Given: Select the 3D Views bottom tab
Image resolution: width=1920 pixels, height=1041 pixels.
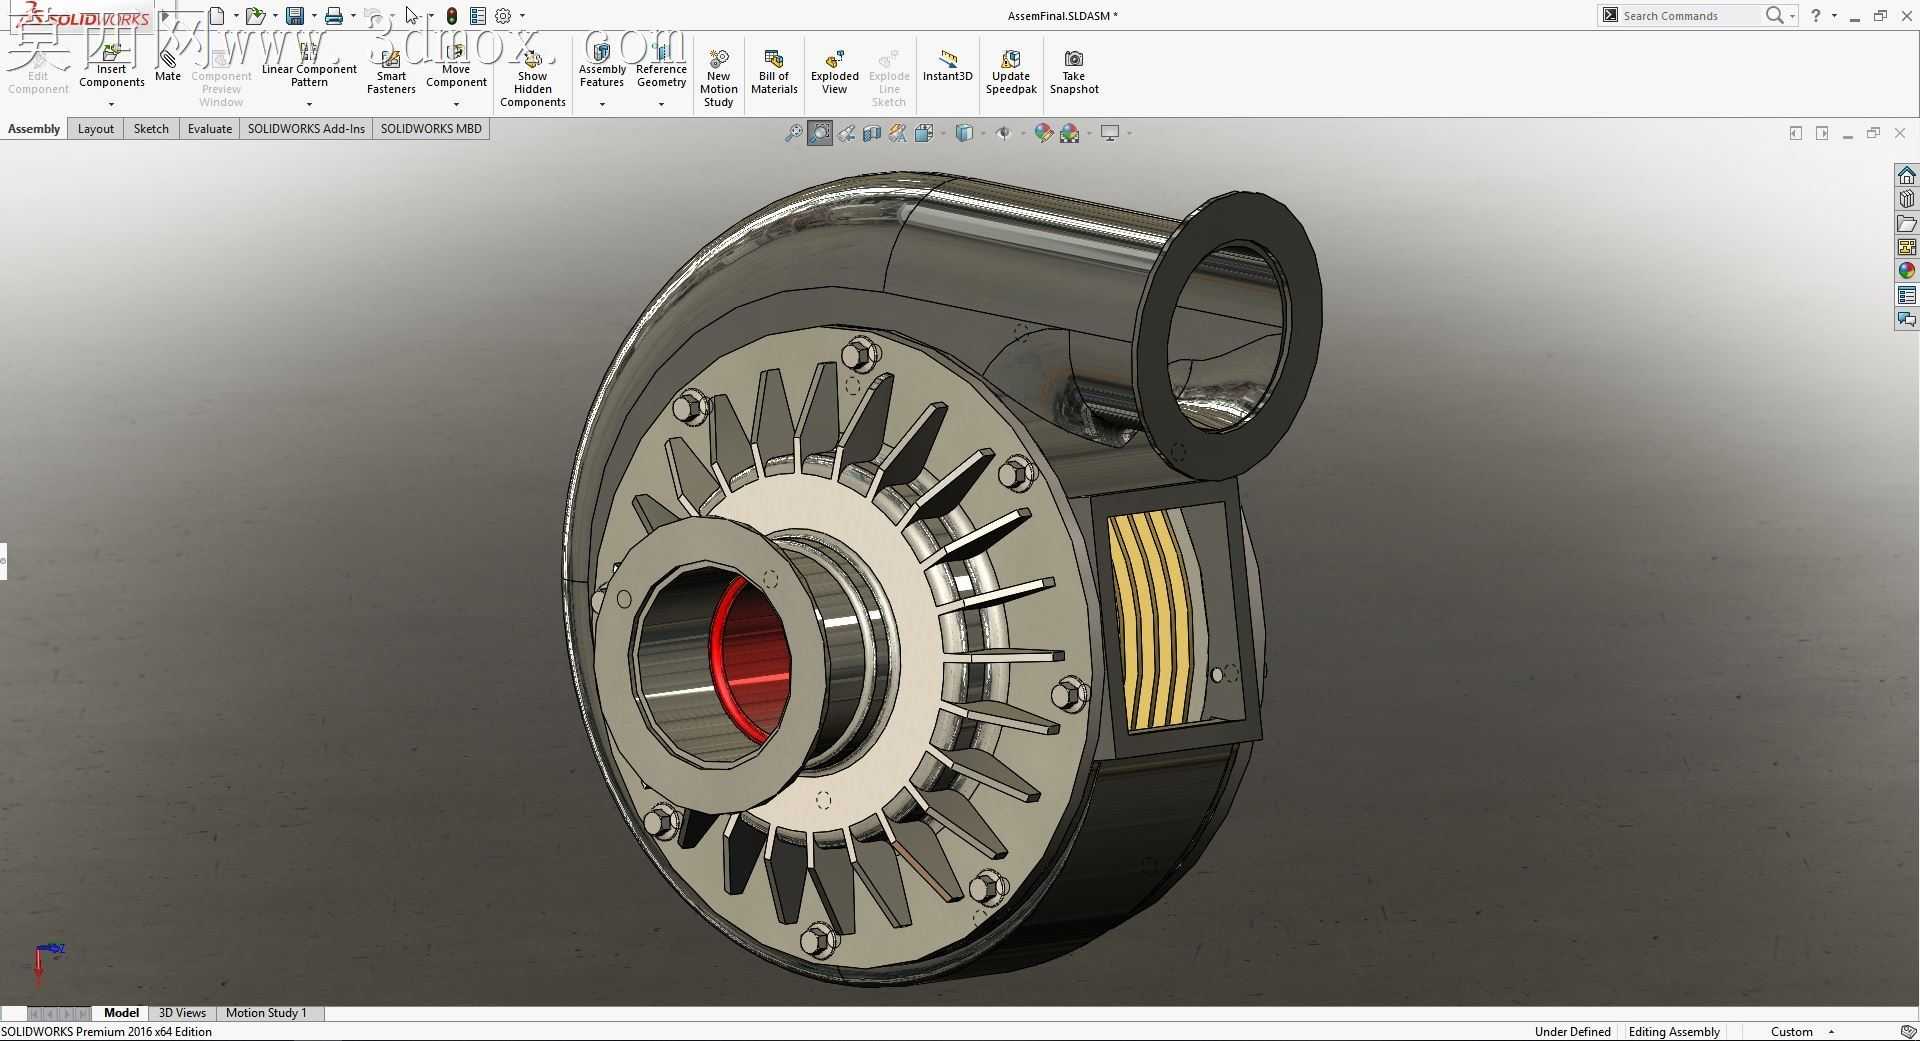Looking at the screenshot, I should point(182,1013).
